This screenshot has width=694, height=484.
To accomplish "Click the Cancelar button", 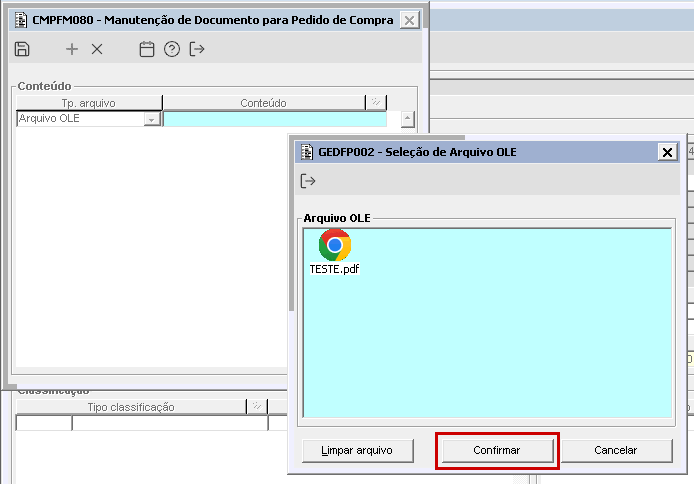I will (x=616, y=450).
